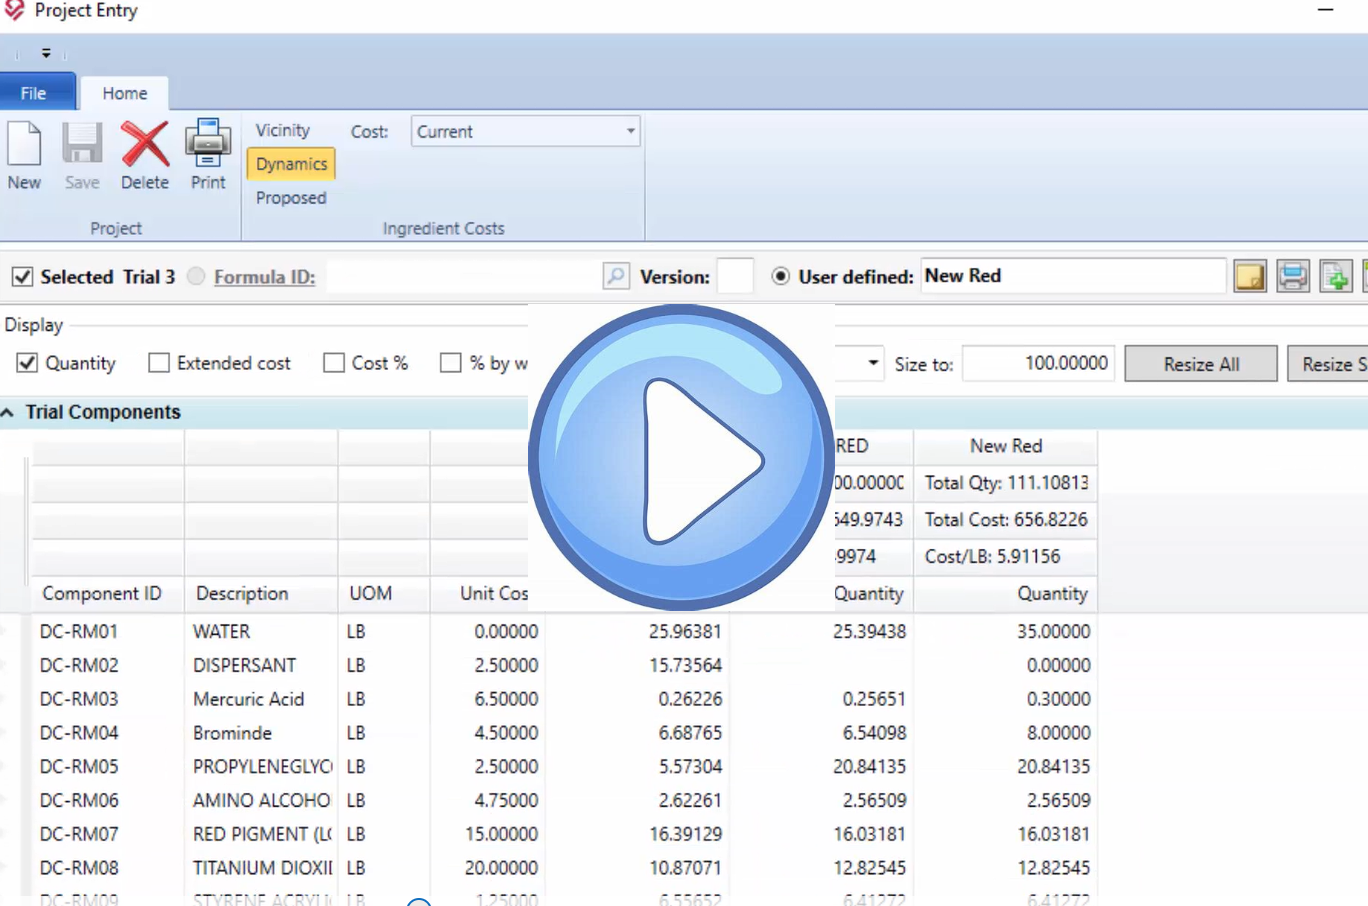
Task: Enable the % by w checkbox
Action: tap(451, 363)
